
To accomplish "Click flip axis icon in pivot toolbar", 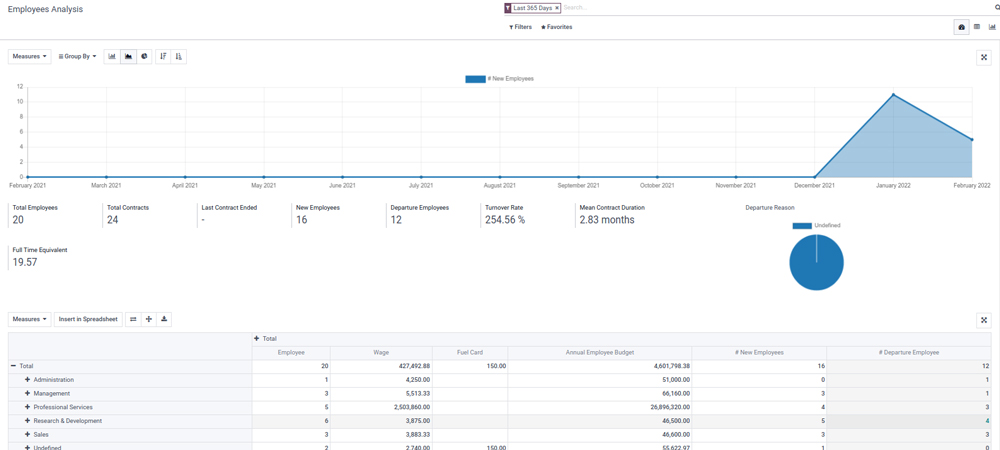I will (133, 320).
